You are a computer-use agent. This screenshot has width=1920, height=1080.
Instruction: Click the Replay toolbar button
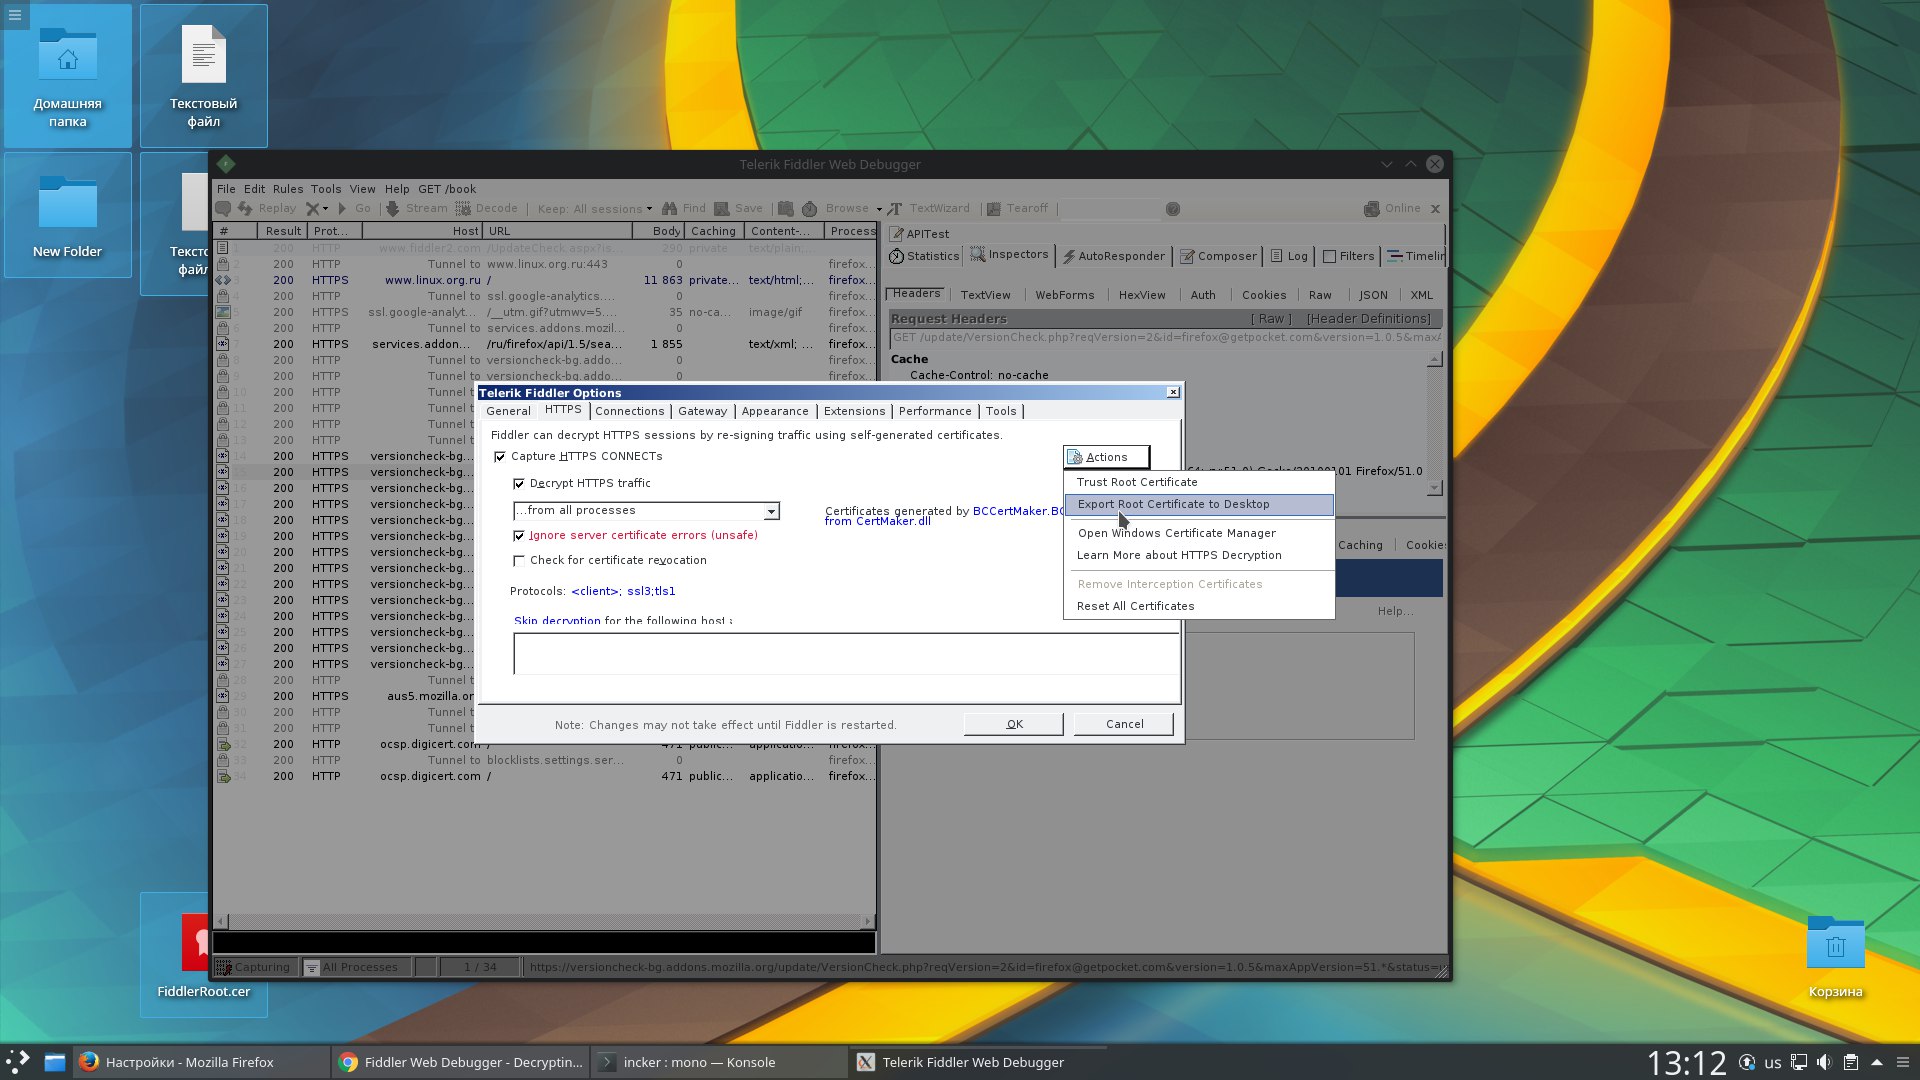[x=267, y=209]
